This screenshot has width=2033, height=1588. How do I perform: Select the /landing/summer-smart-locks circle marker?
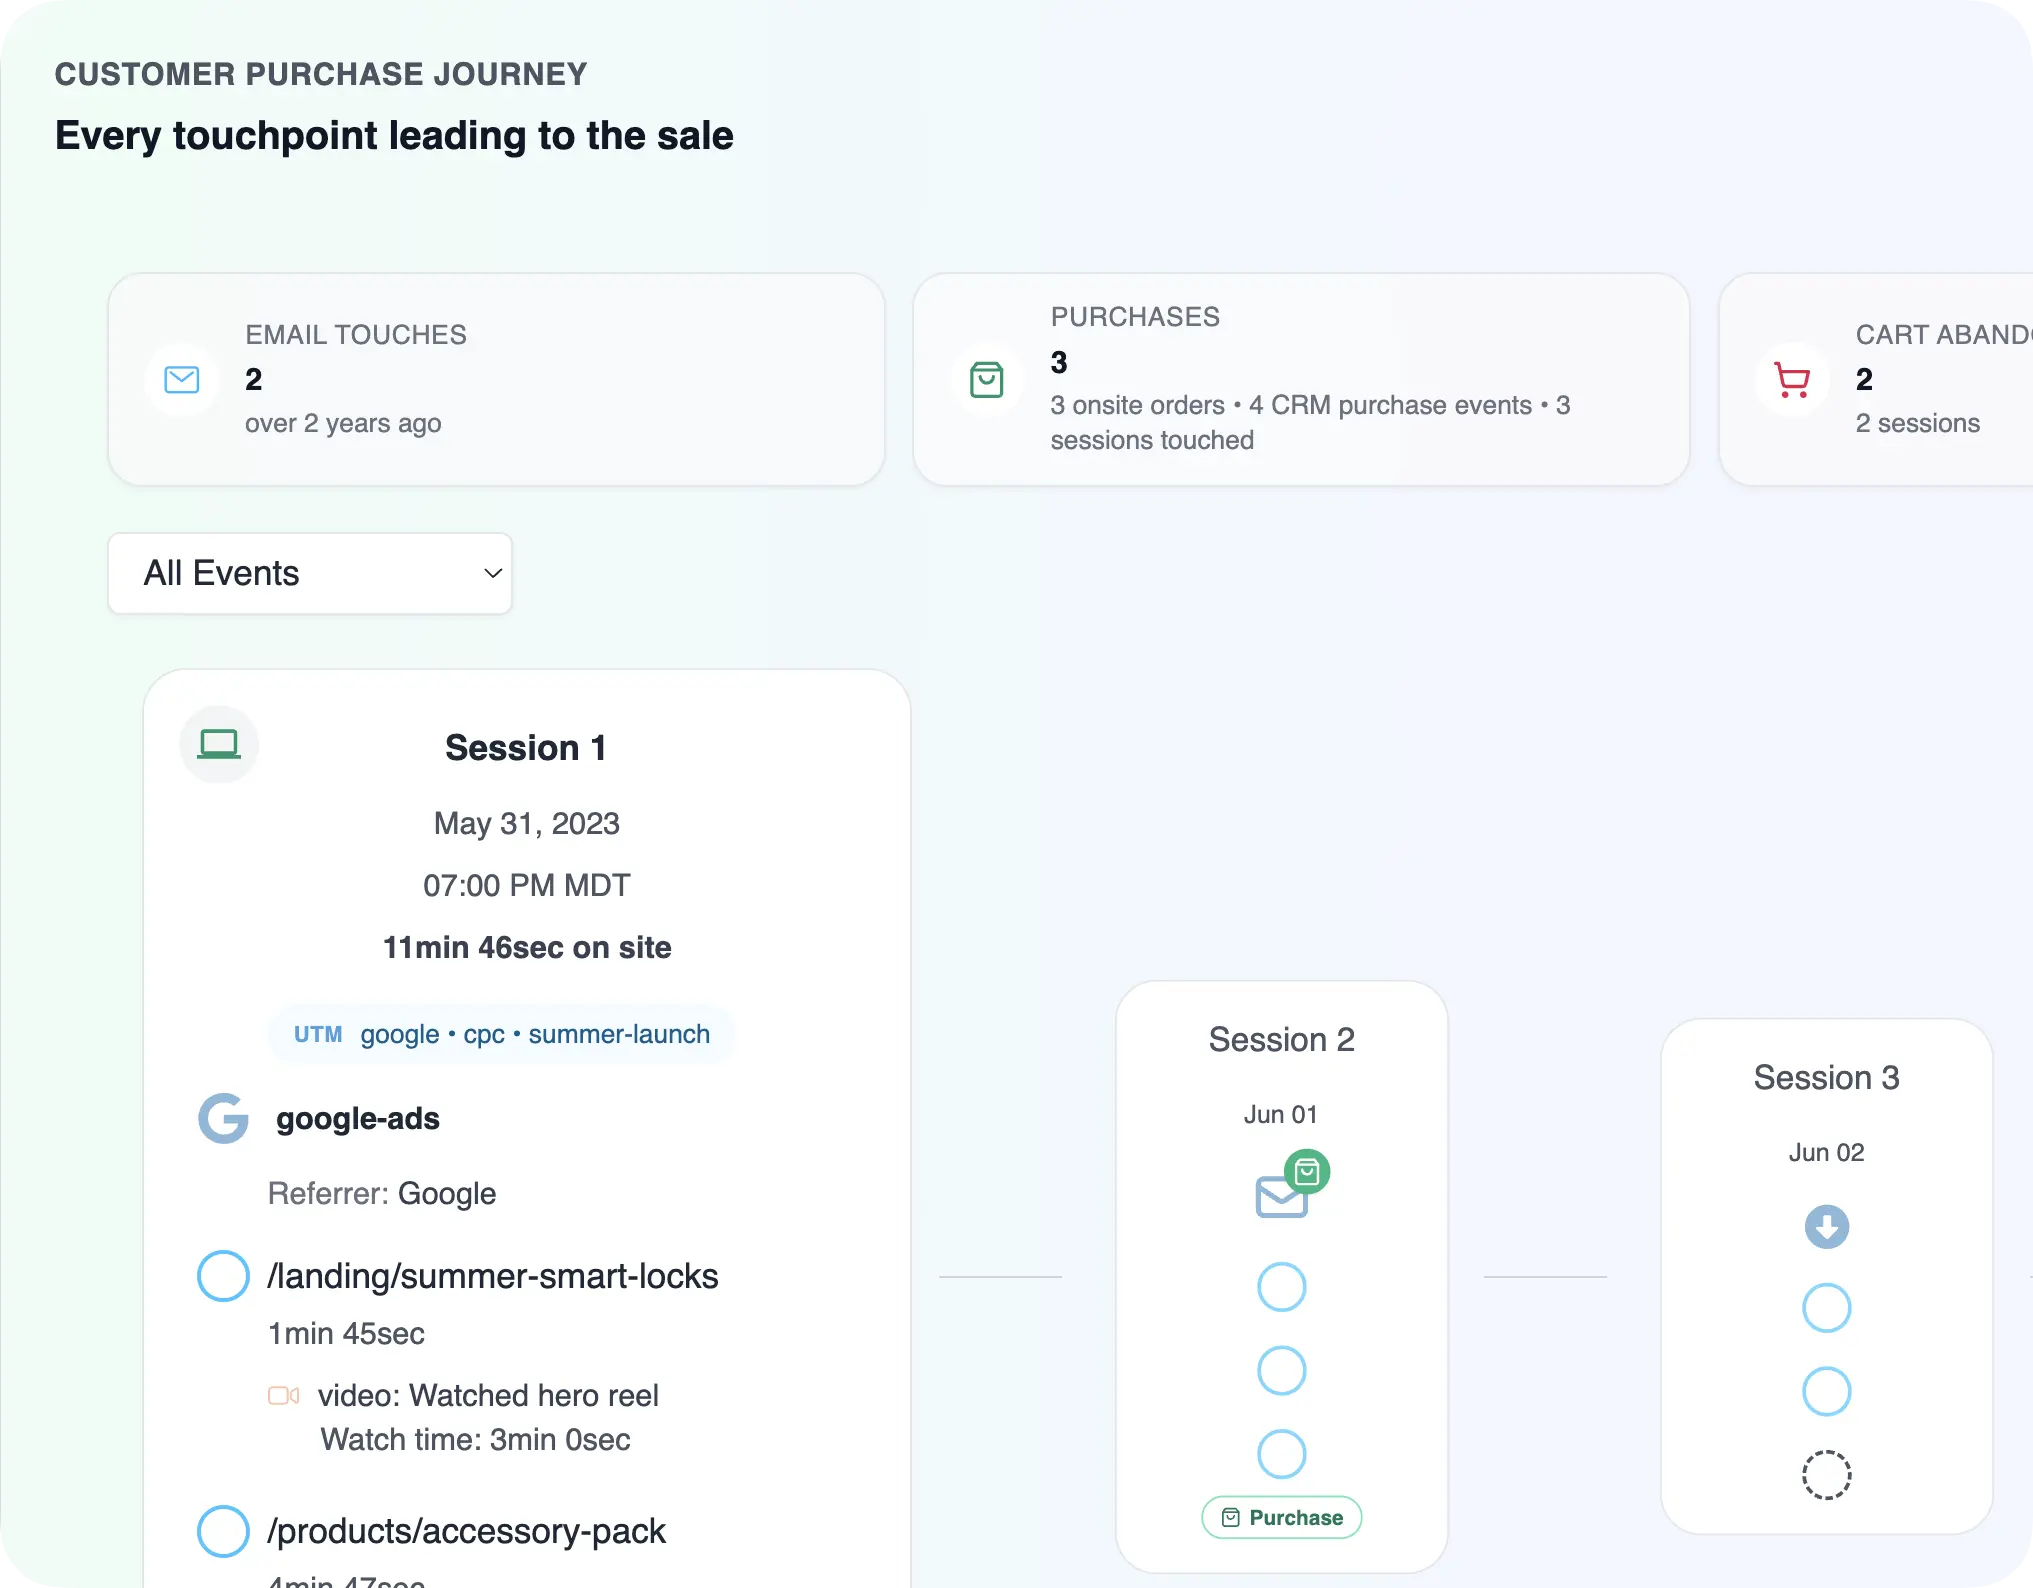tap(223, 1276)
